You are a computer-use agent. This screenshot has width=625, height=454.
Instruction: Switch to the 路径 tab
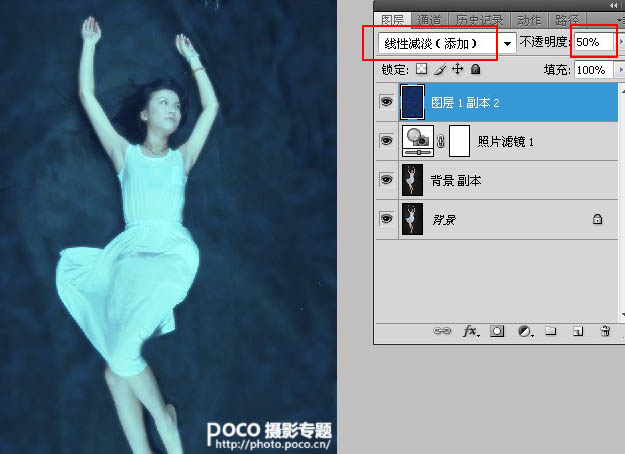pyautogui.click(x=566, y=20)
